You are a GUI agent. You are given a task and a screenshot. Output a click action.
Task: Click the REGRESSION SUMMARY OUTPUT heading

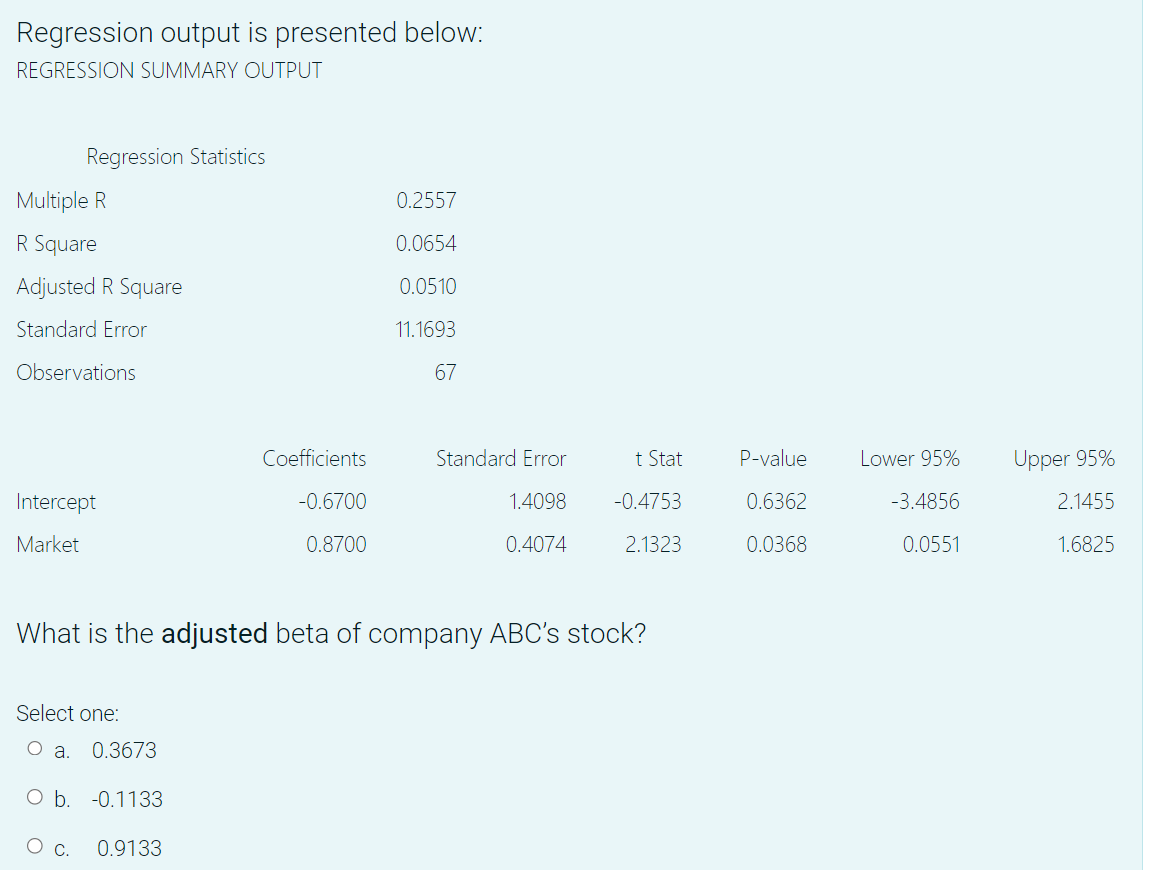pos(168,70)
